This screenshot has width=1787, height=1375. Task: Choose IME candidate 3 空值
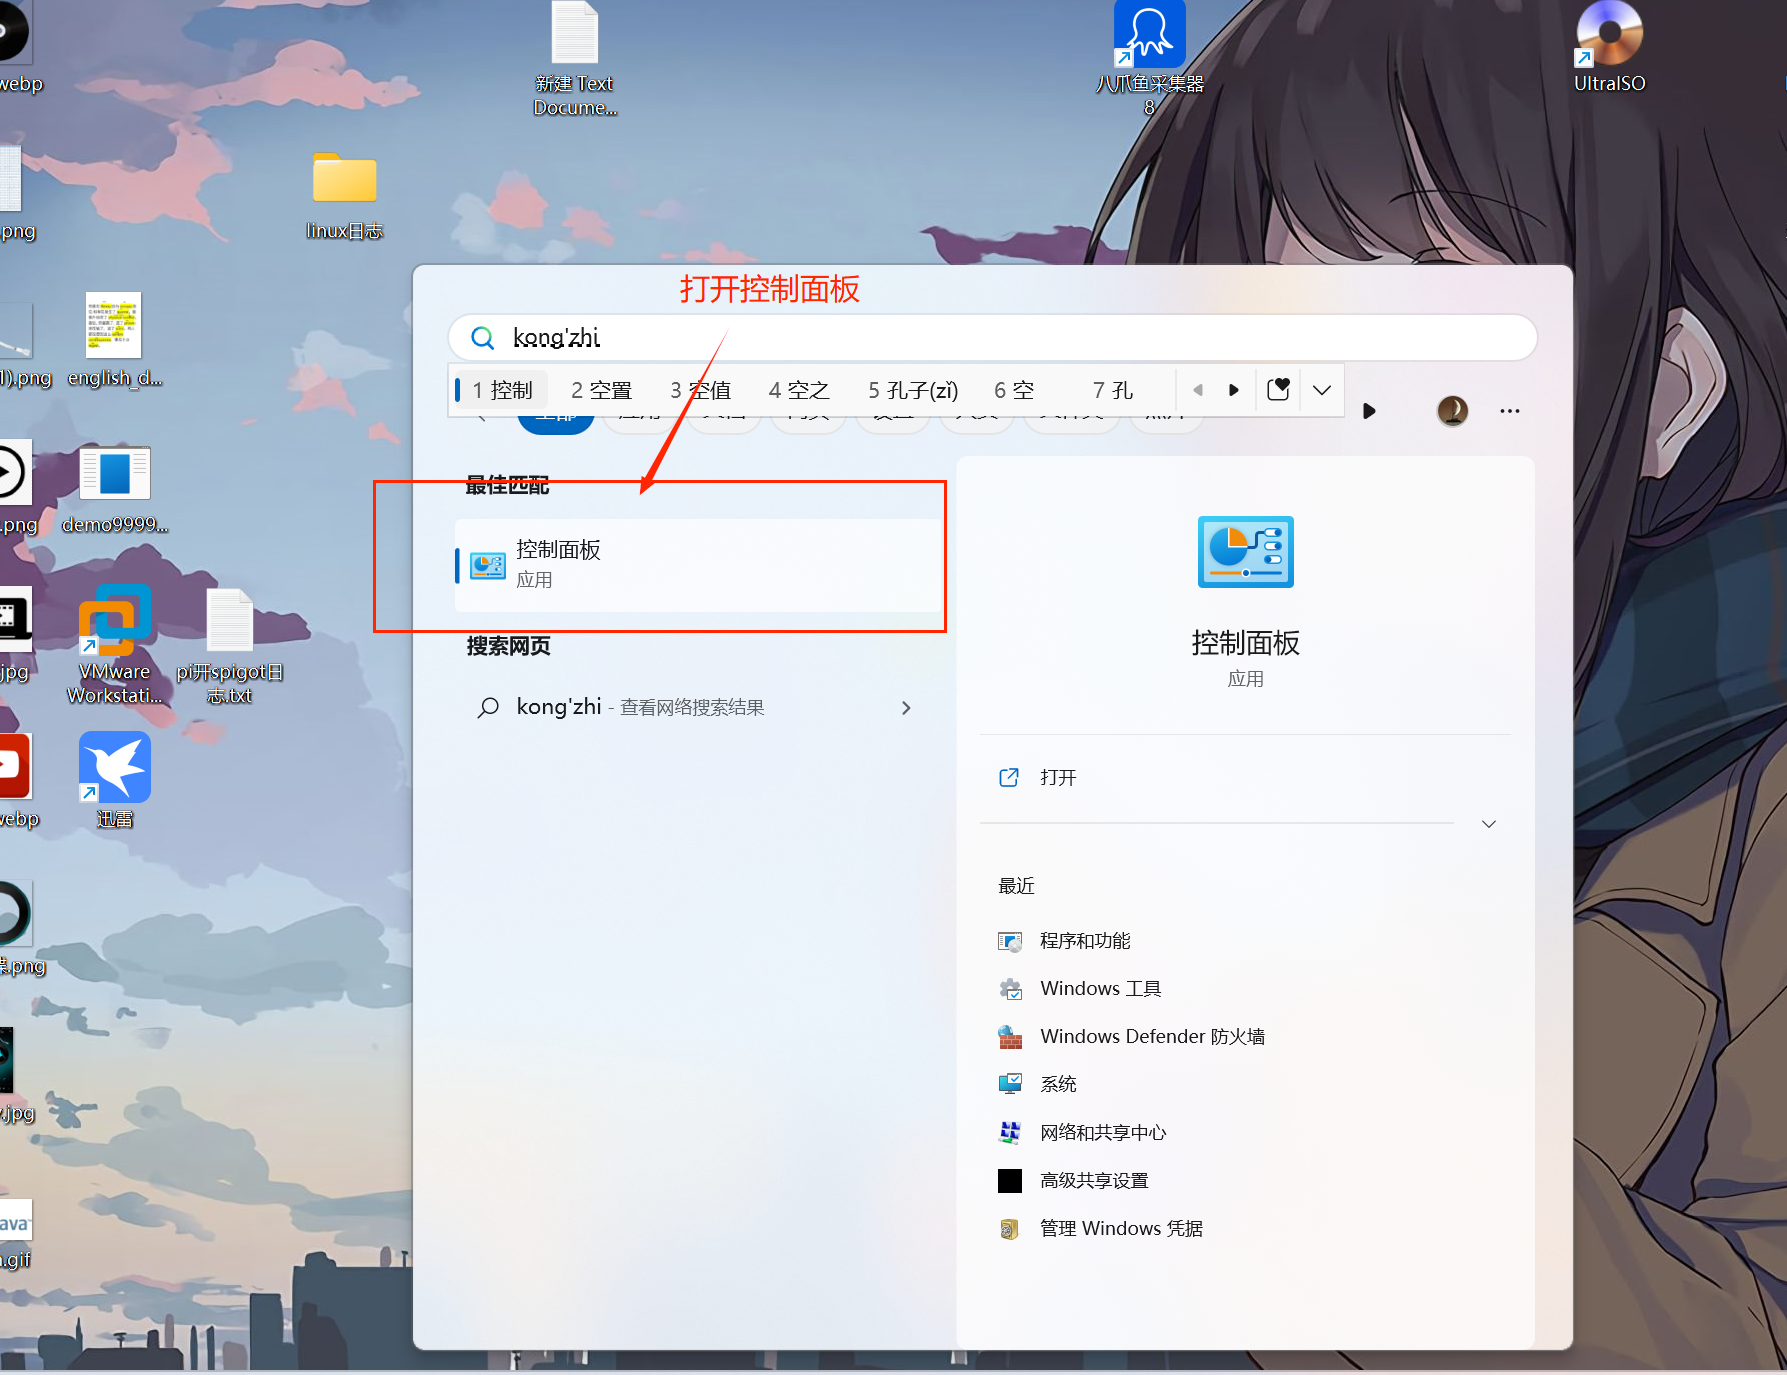point(701,390)
